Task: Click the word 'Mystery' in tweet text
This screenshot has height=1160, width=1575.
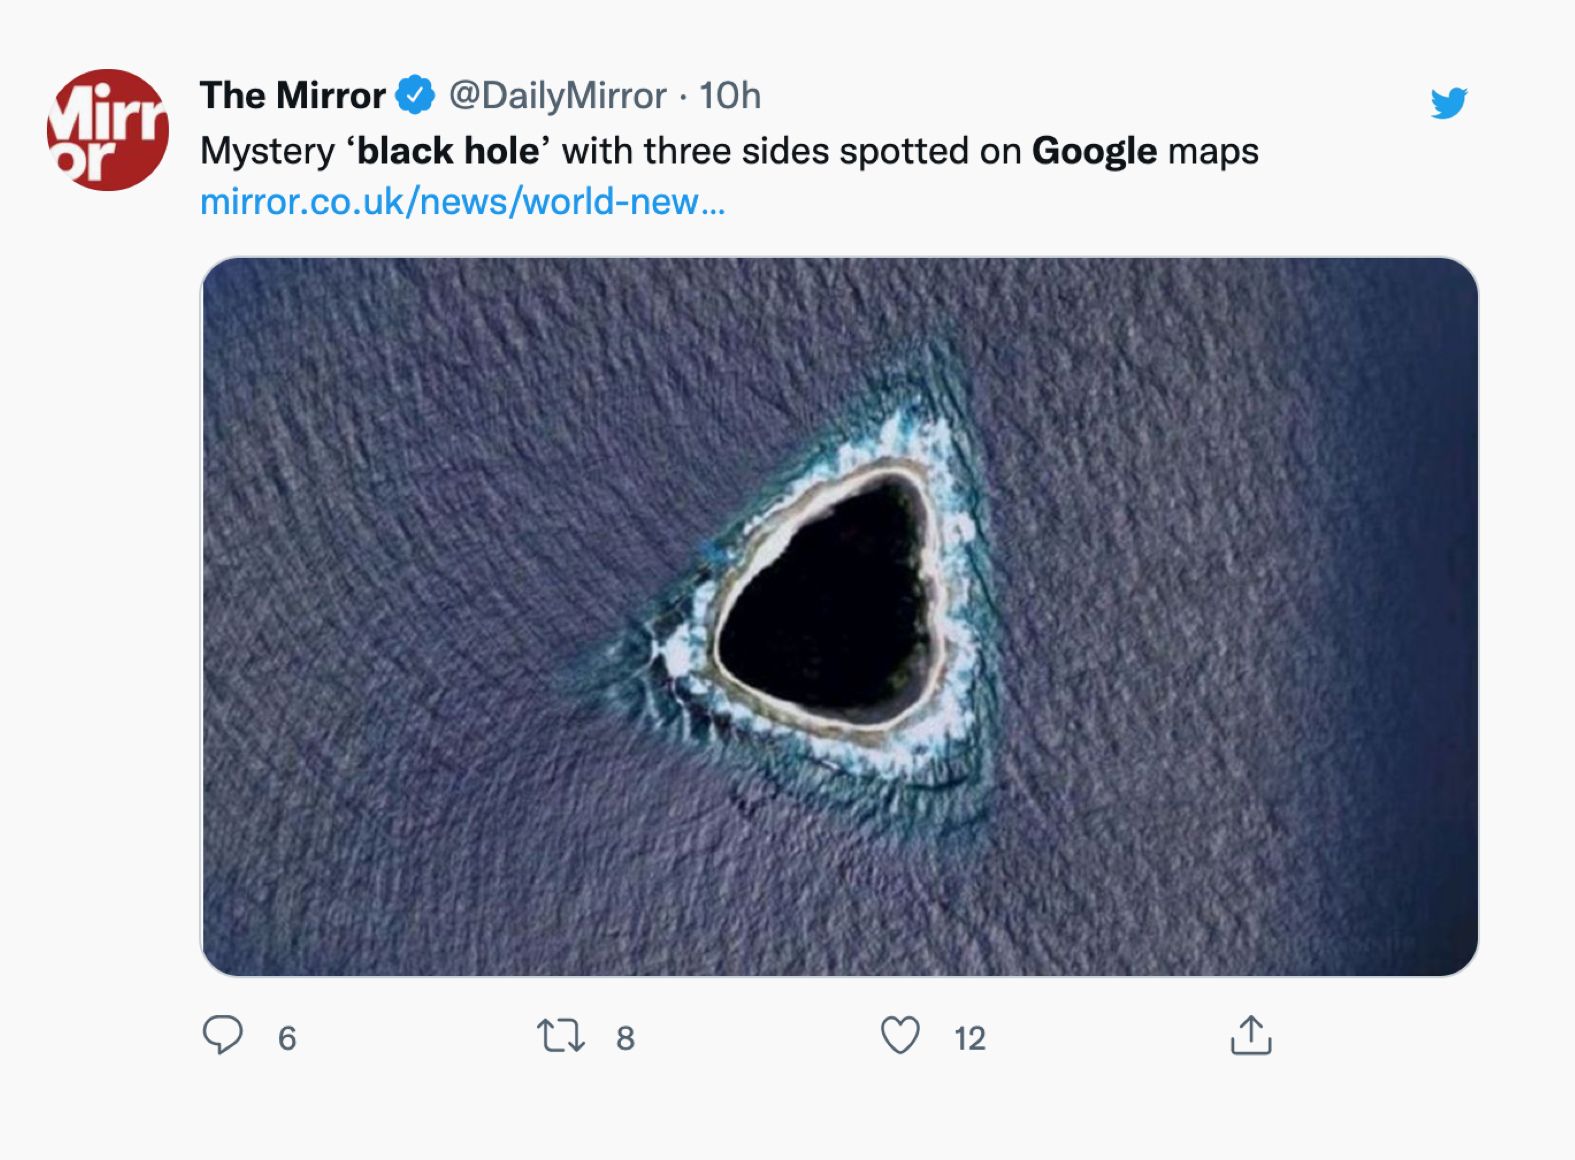Action: coord(267,151)
